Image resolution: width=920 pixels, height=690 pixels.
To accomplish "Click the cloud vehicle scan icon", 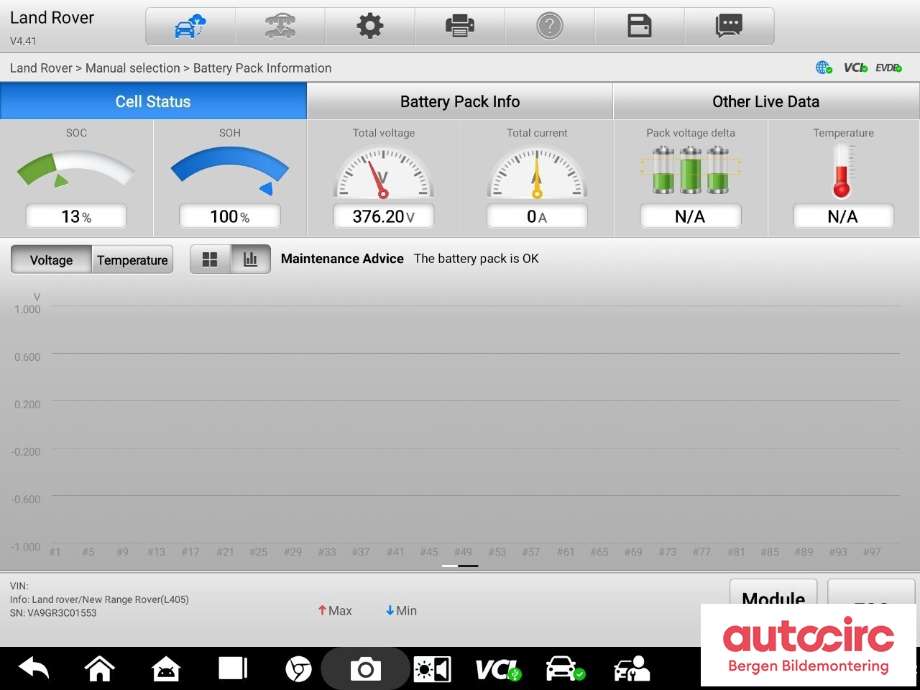I will 190,26.
